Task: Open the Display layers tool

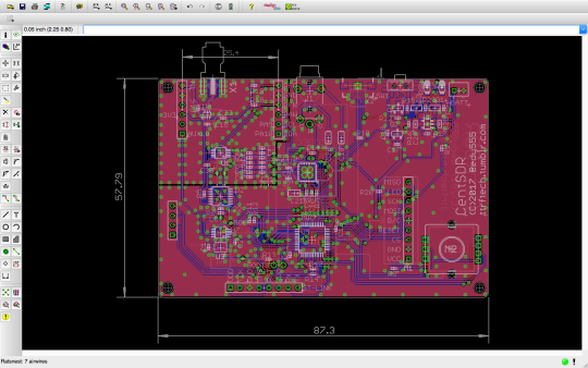Action: tap(6, 47)
